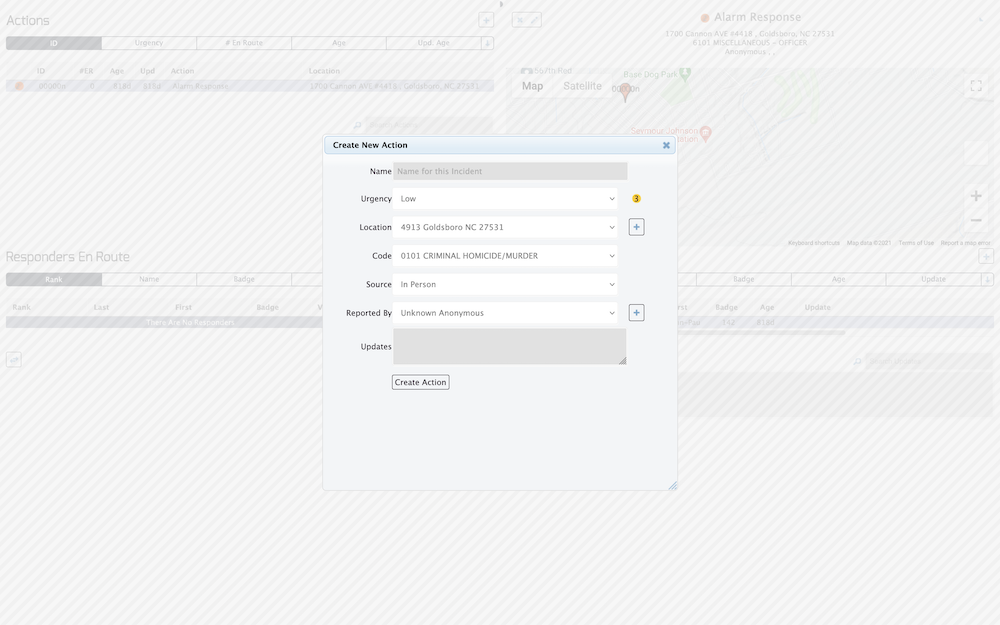Viewport: 1000px width, 625px height.
Task: Close the Create New Action dialog
Action: (666, 145)
